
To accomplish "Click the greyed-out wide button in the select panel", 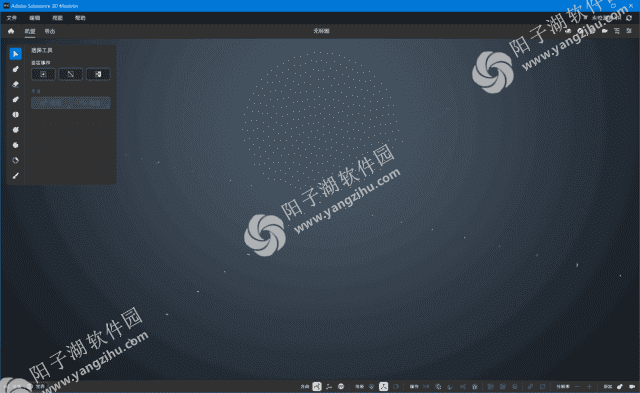I will click(71, 103).
